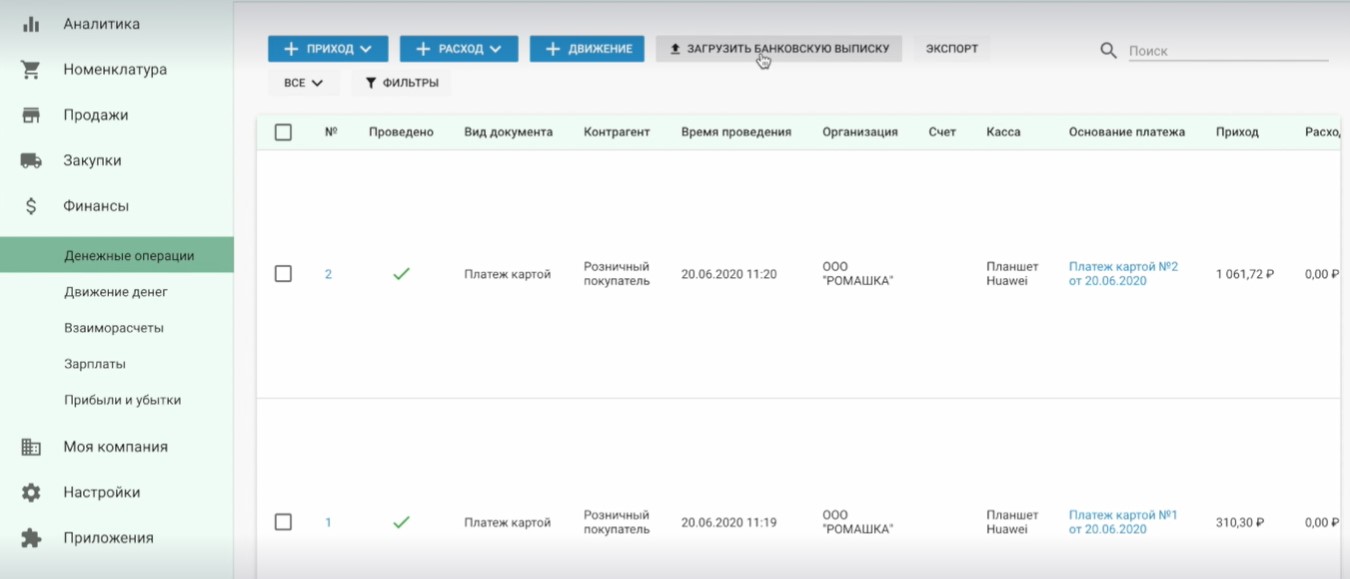The height and width of the screenshot is (579, 1350).
Task: Click the Основание платежа column header
Action: (x=1127, y=132)
